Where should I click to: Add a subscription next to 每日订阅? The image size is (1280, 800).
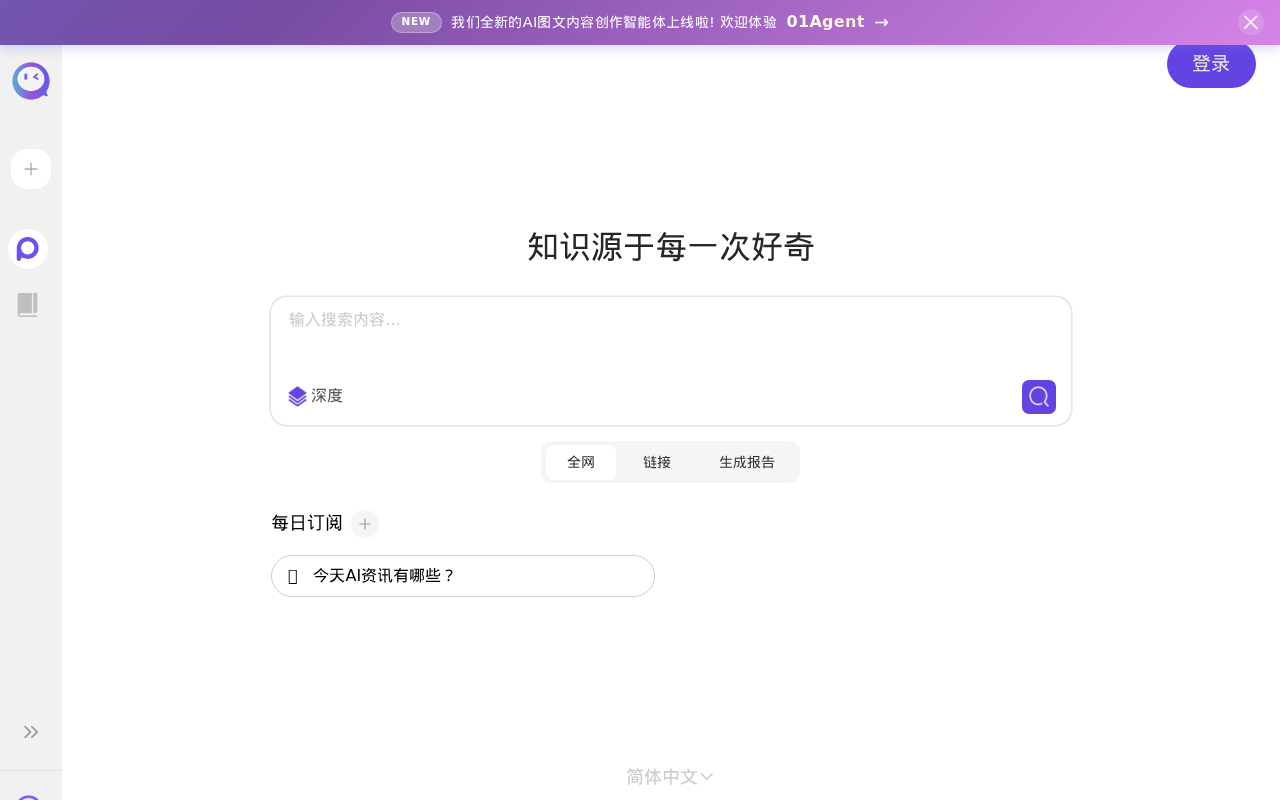(x=365, y=524)
